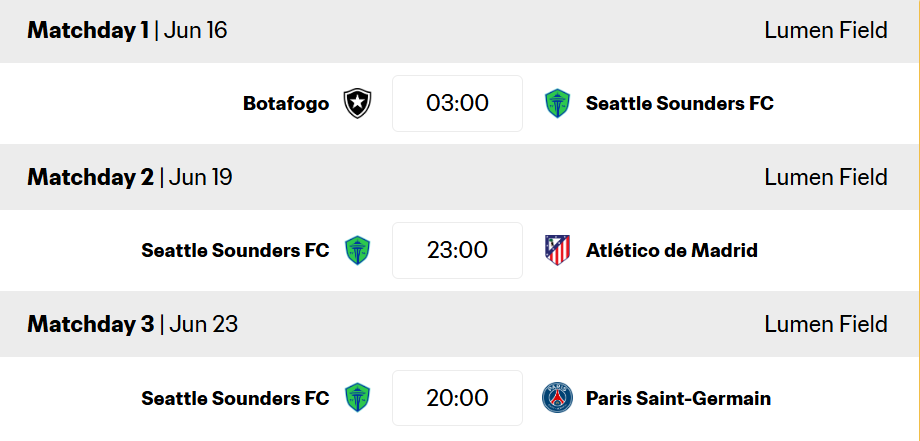Click the Botafogo club crest icon
Image resolution: width=920 pixels, height=441 pixels.
pyautogui.click(x=357, y=103)
